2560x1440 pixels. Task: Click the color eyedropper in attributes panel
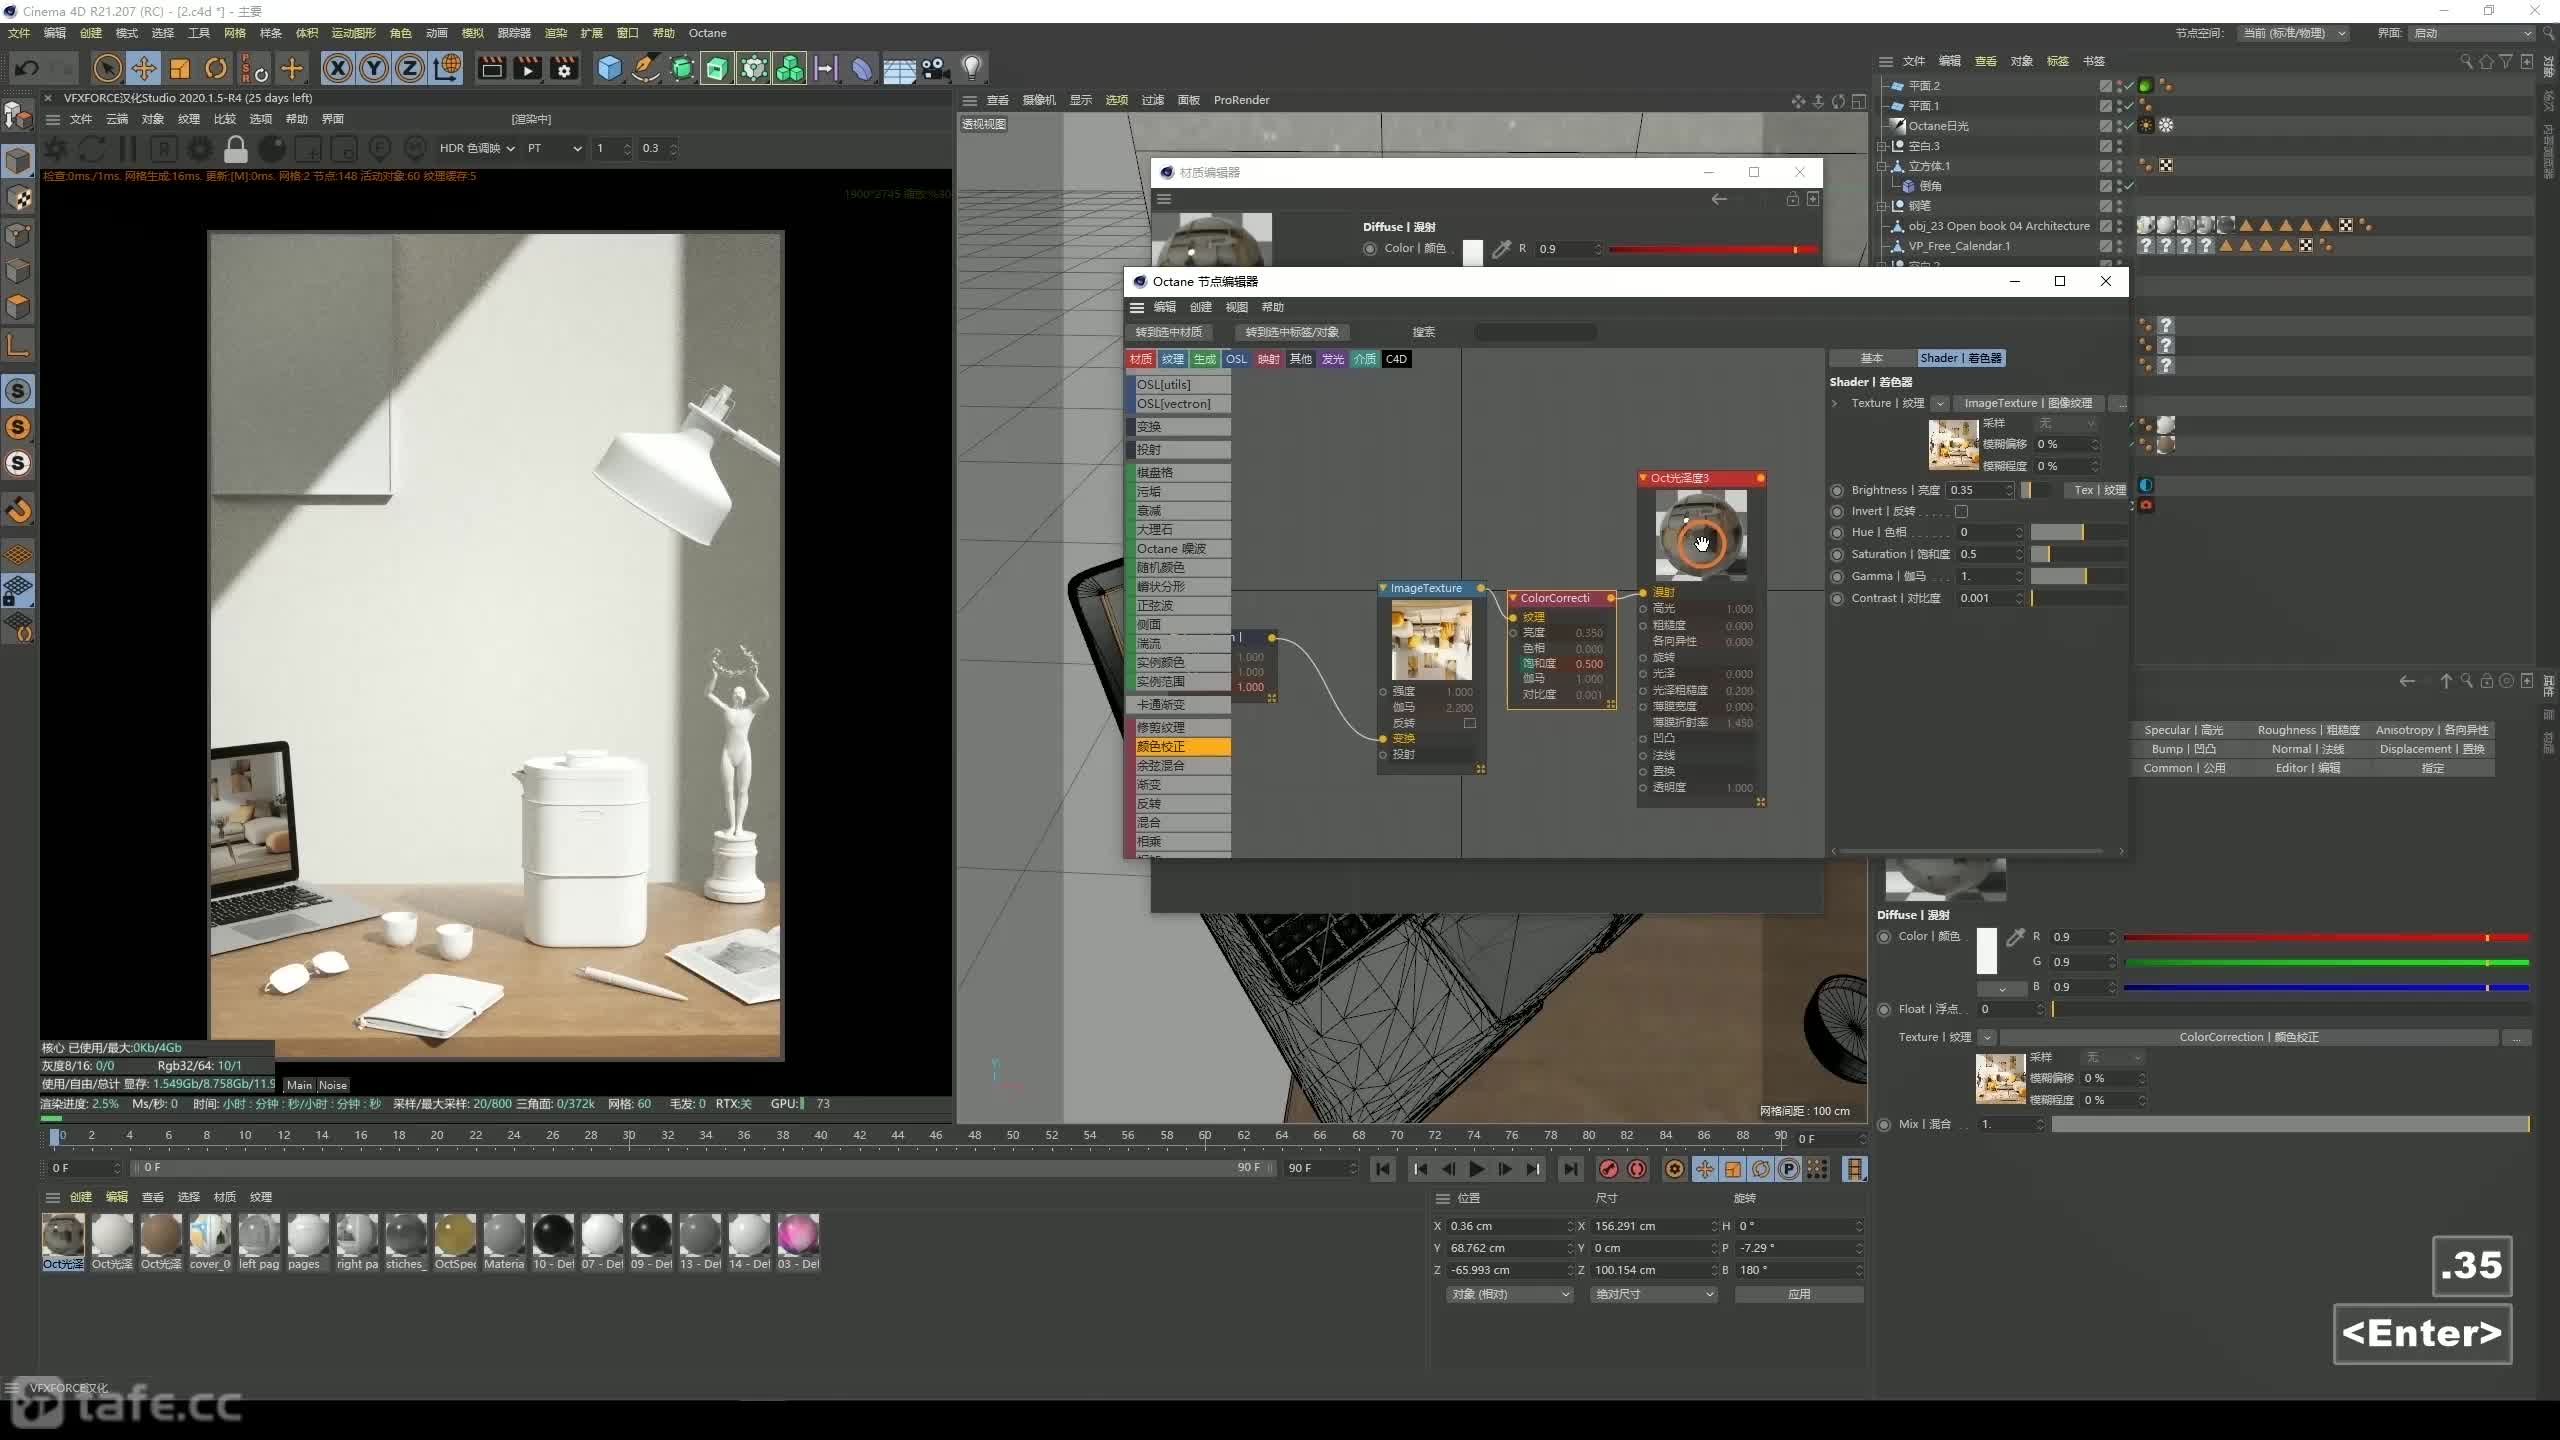(x=2015, y=937)
